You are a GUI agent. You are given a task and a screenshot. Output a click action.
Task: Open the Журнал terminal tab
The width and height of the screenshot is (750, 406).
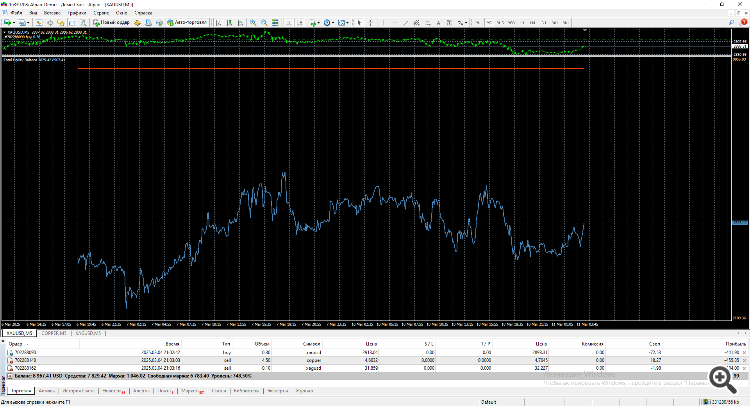click(x=304, y=391)
